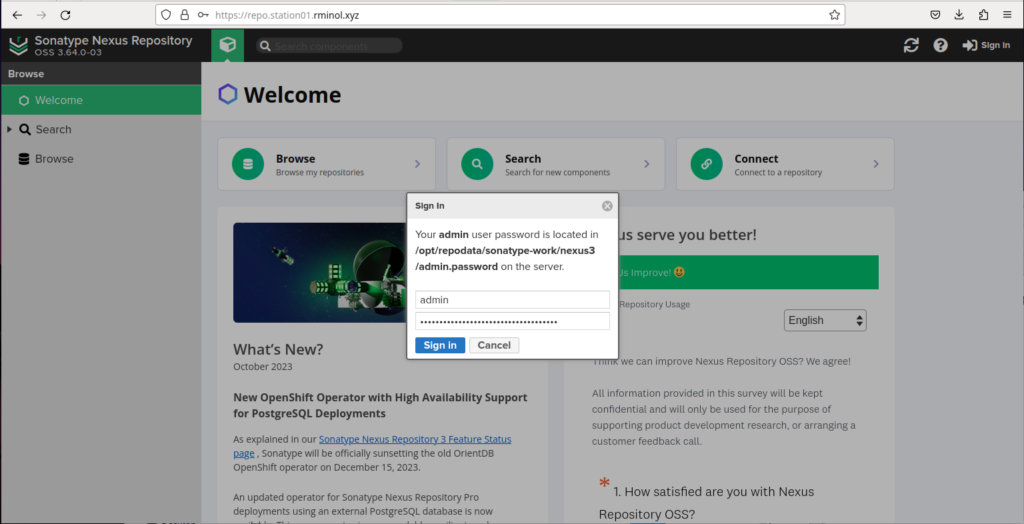This screenshot has width=1024, height=524.
Task: Open the Pocket icon in the browser toolbar
Action: click(x=935, y=15)
